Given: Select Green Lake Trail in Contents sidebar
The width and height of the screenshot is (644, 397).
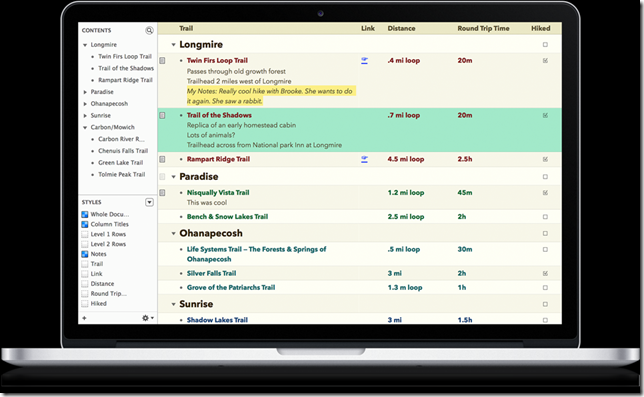Looking at the screenshot, I should [120, 163].
